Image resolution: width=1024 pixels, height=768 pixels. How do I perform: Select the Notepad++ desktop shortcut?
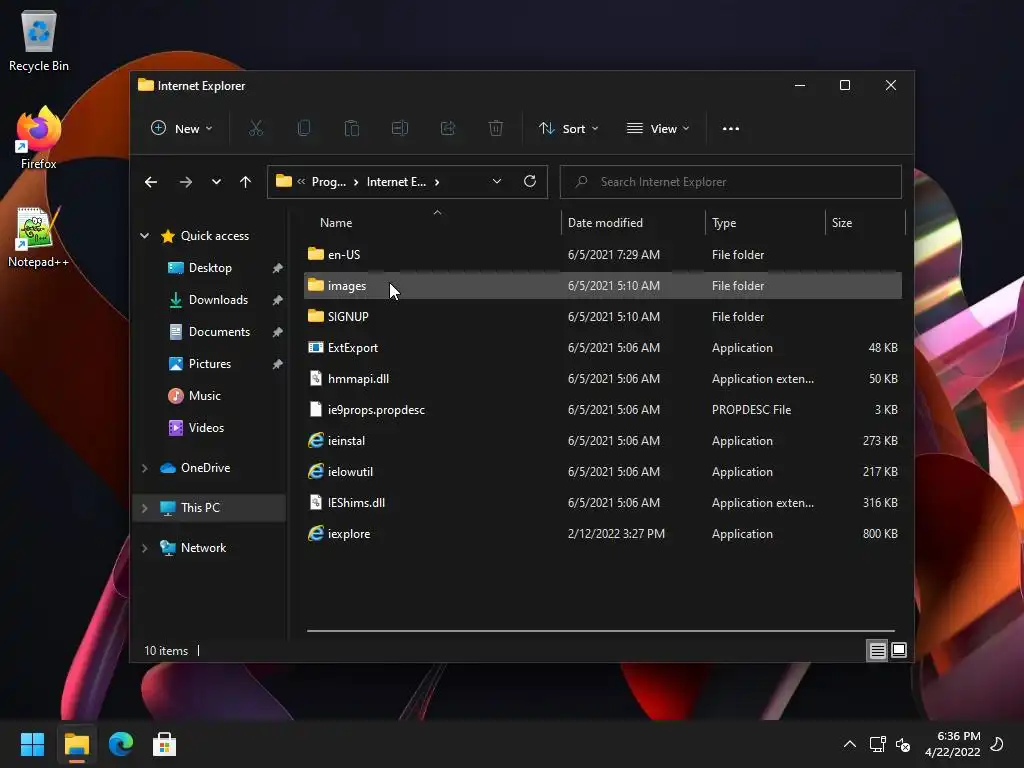tap(39, 237)
